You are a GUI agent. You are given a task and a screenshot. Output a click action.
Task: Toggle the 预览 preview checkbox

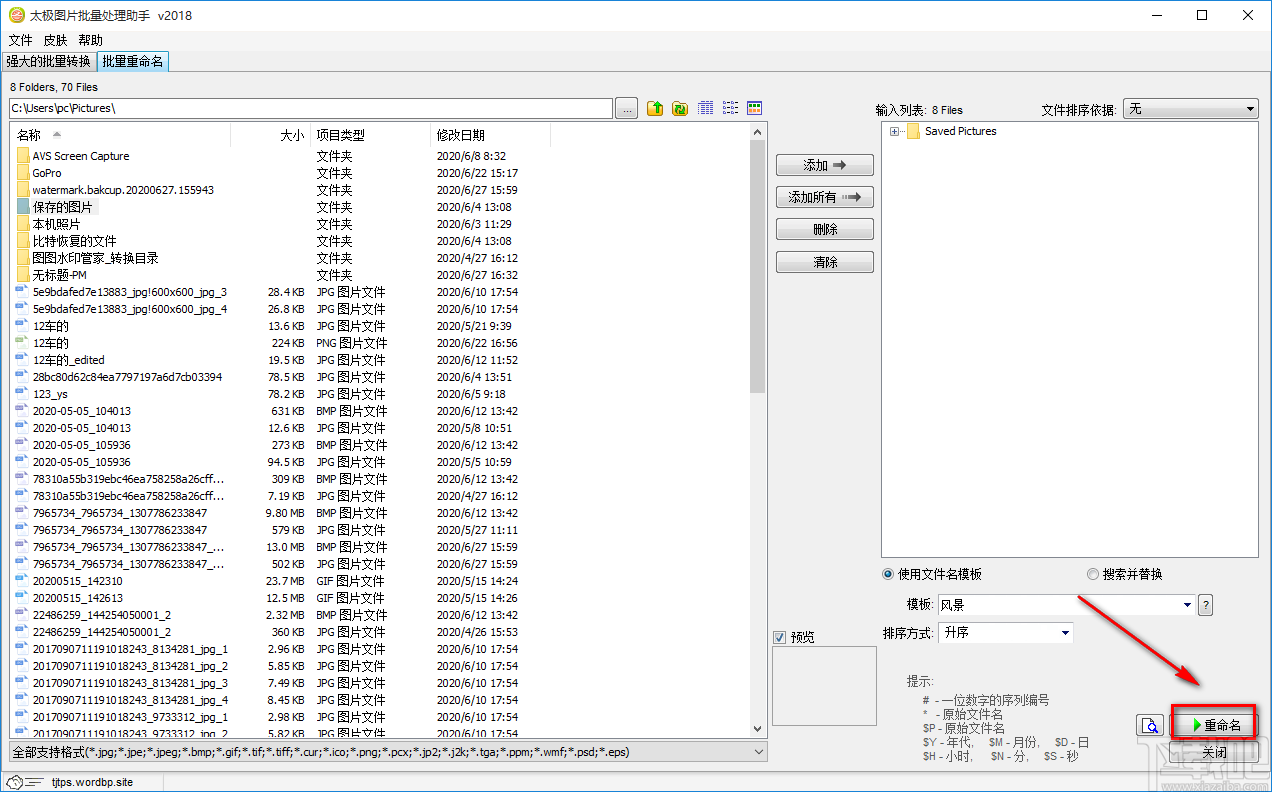click(780, 637)
